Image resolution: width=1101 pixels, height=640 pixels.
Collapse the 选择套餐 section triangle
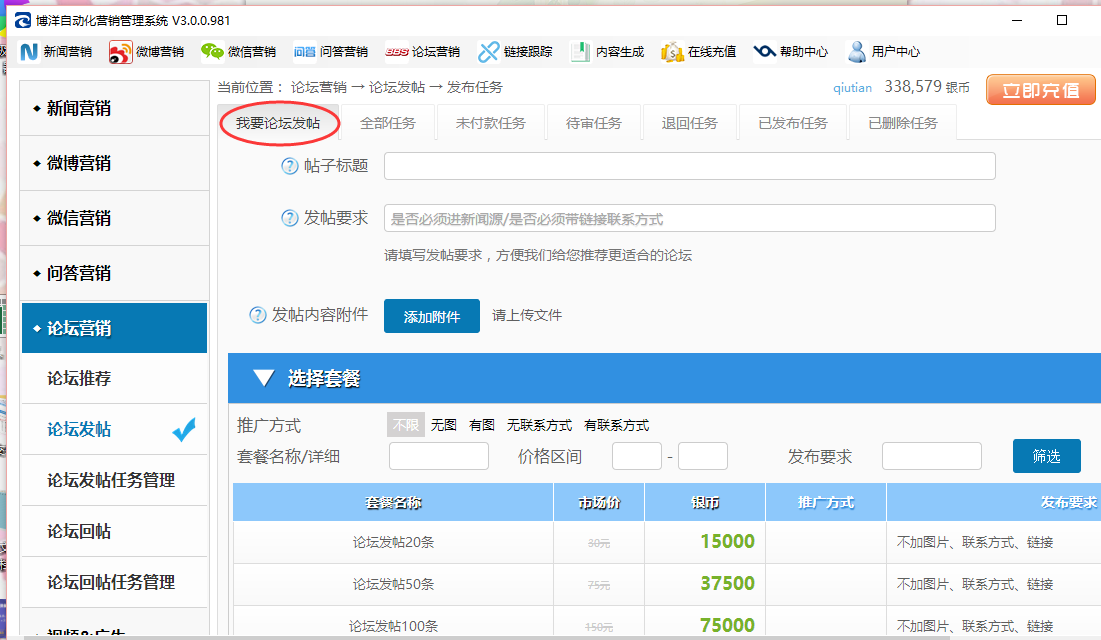tap(264, 378)
